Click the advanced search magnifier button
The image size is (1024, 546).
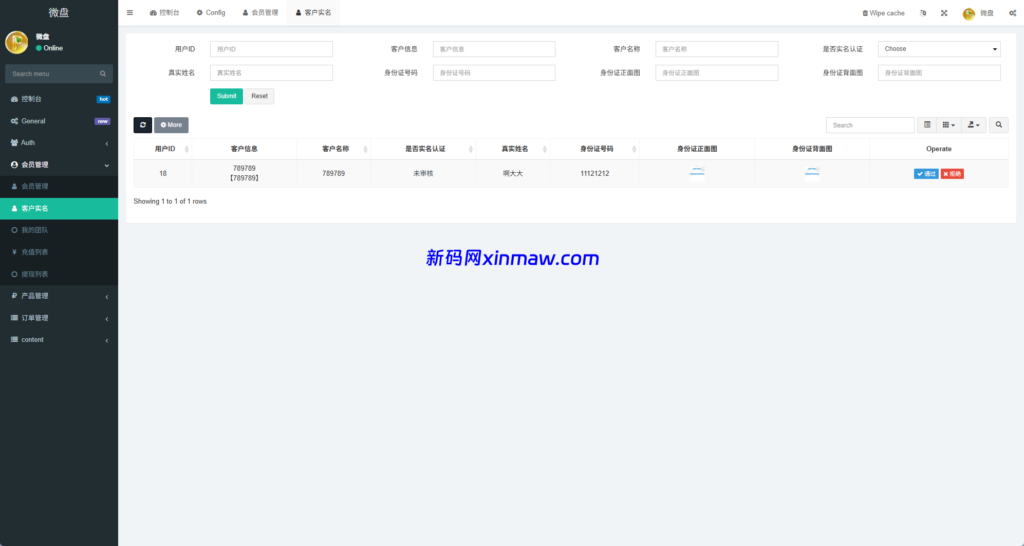click(999, 125)
